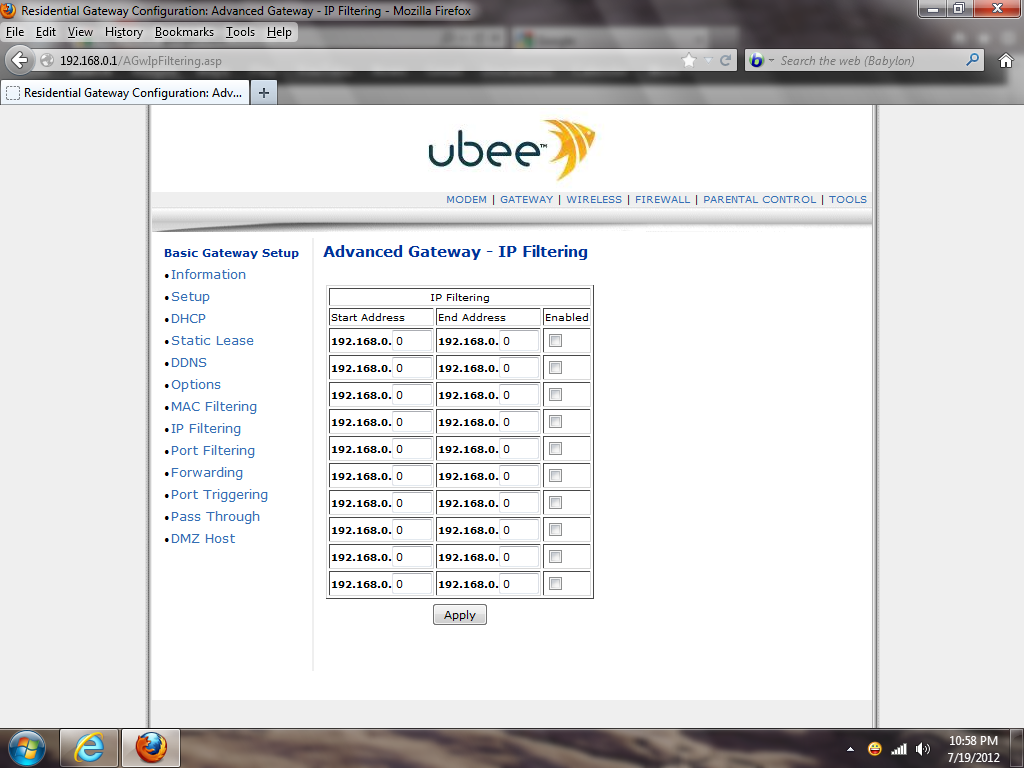The width and height of the screenshot is (1024, 768).
Task: Expand the address bar history dropdown
Action: pos(709,60)
